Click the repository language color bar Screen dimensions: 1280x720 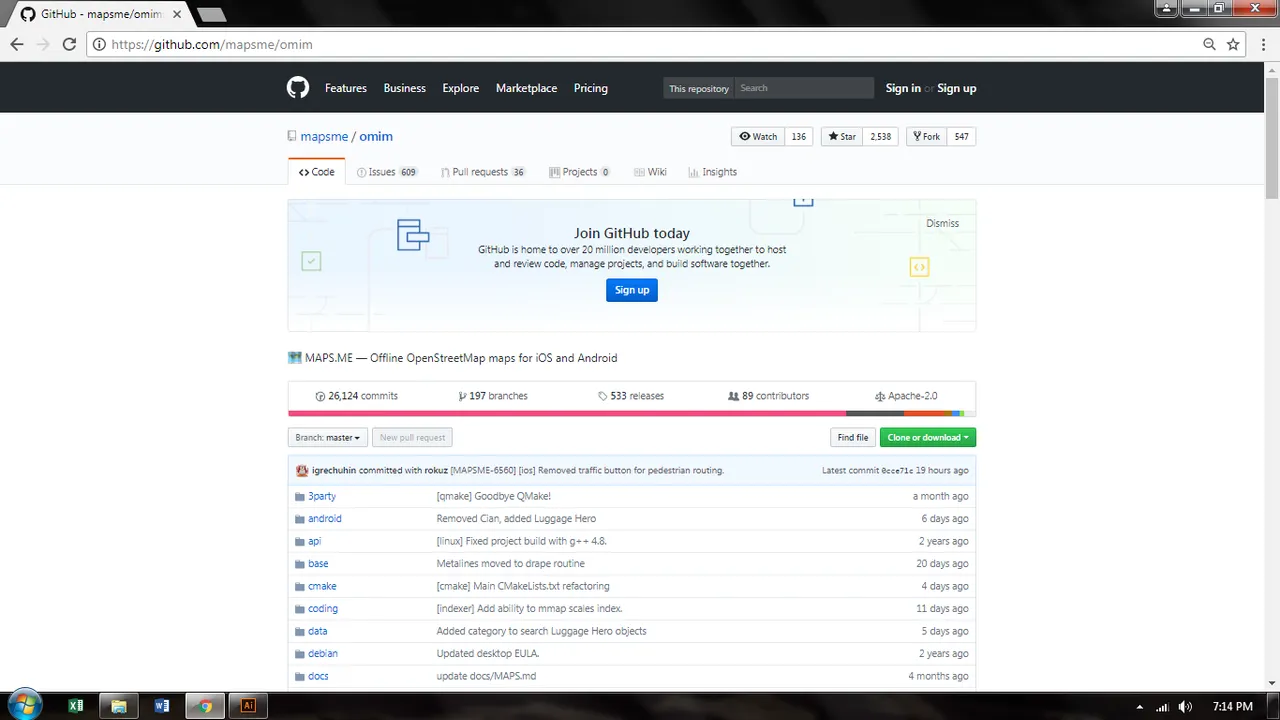632,413
